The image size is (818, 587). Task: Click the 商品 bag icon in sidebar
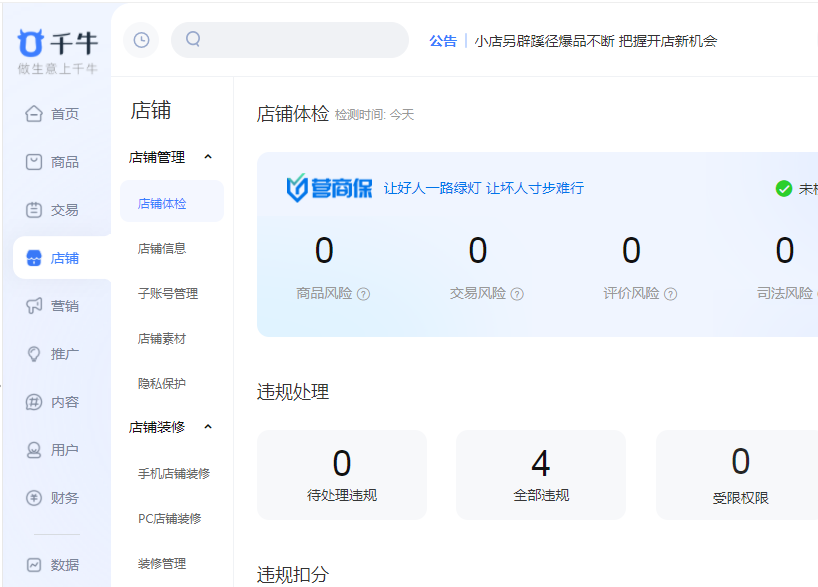coord(34,162)
